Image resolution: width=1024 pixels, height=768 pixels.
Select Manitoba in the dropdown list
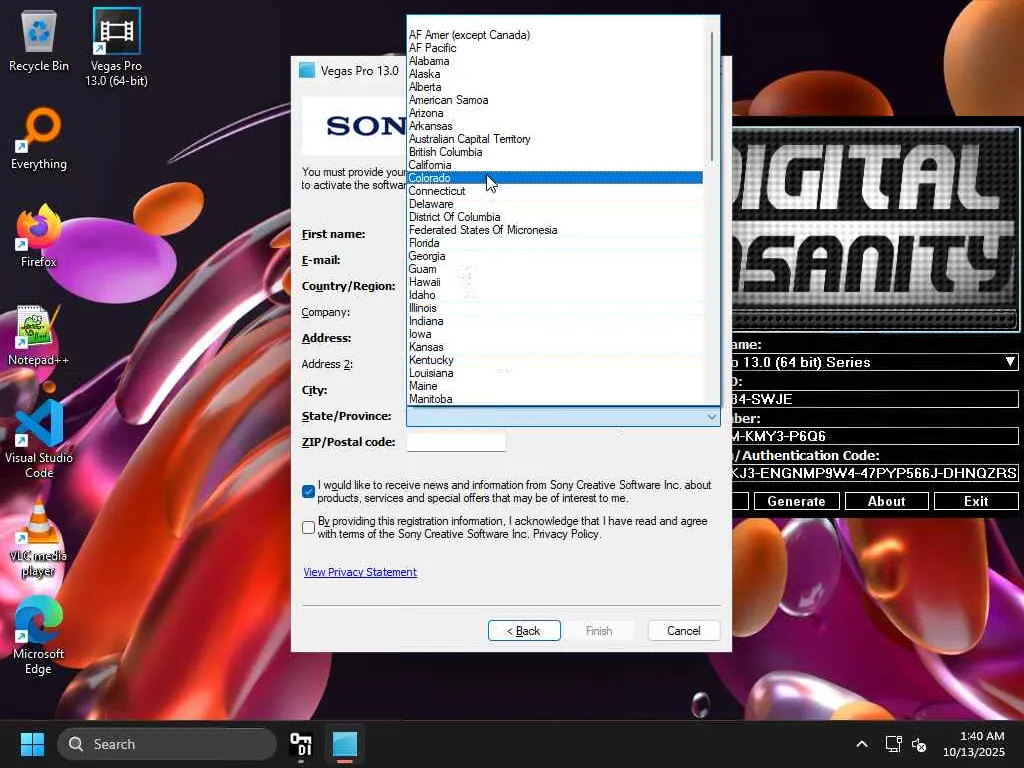tap(554, 399)
